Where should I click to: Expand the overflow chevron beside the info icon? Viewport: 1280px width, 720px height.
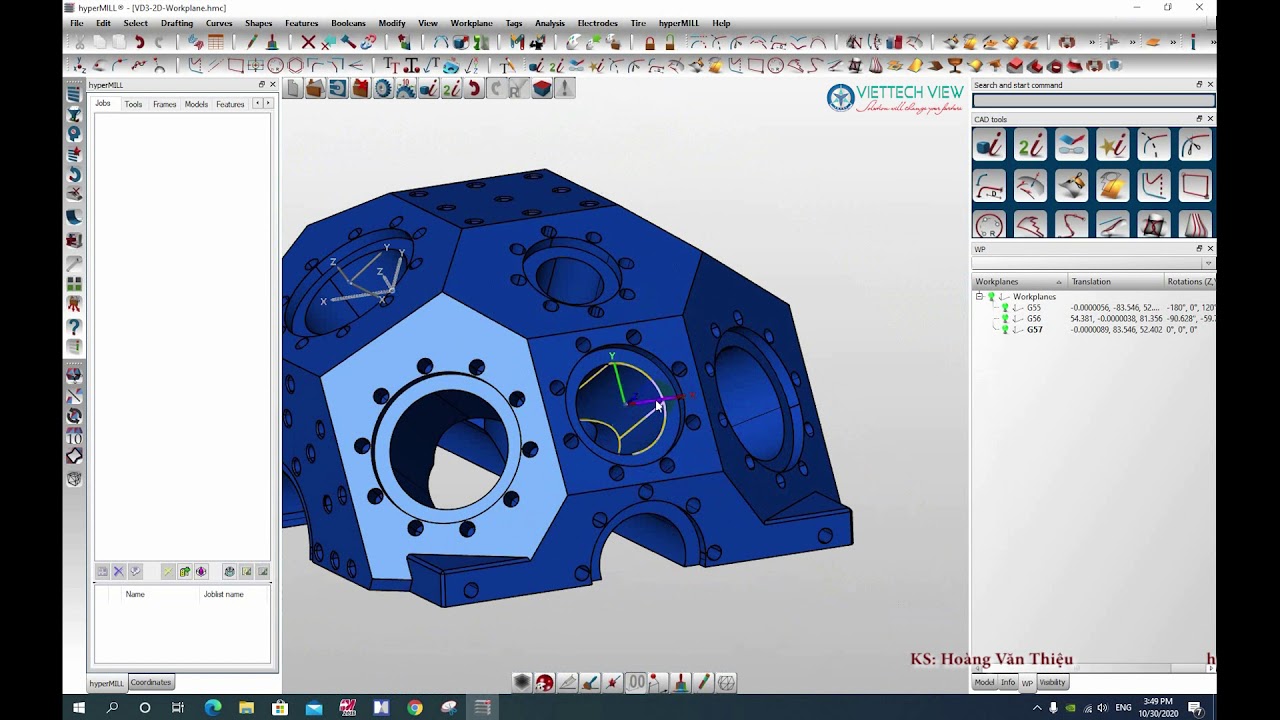point(1213,42)
